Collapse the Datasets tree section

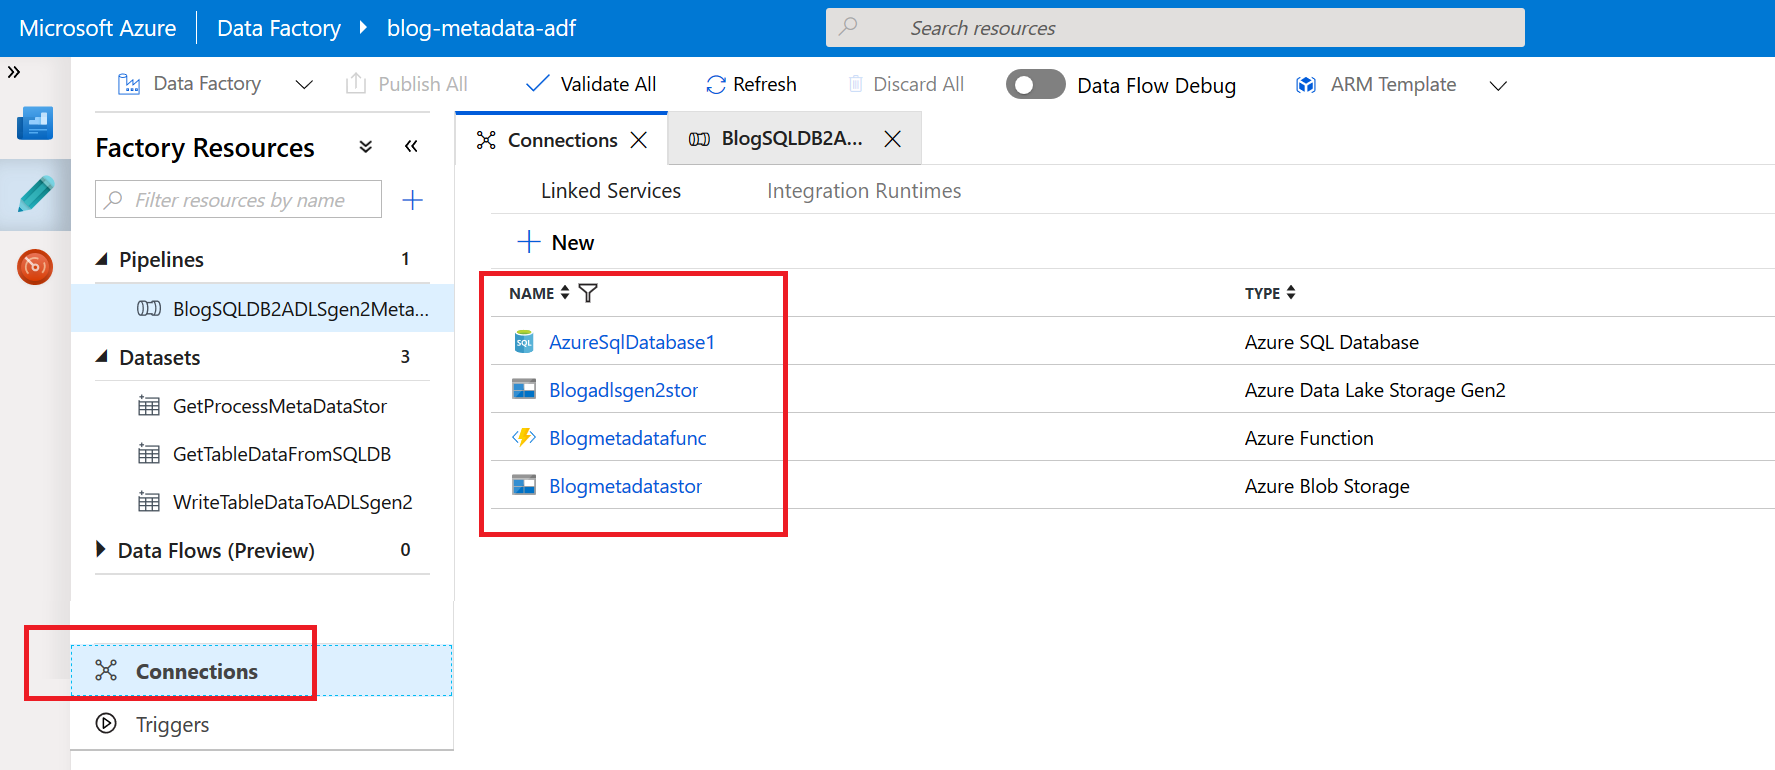(101, 357)
